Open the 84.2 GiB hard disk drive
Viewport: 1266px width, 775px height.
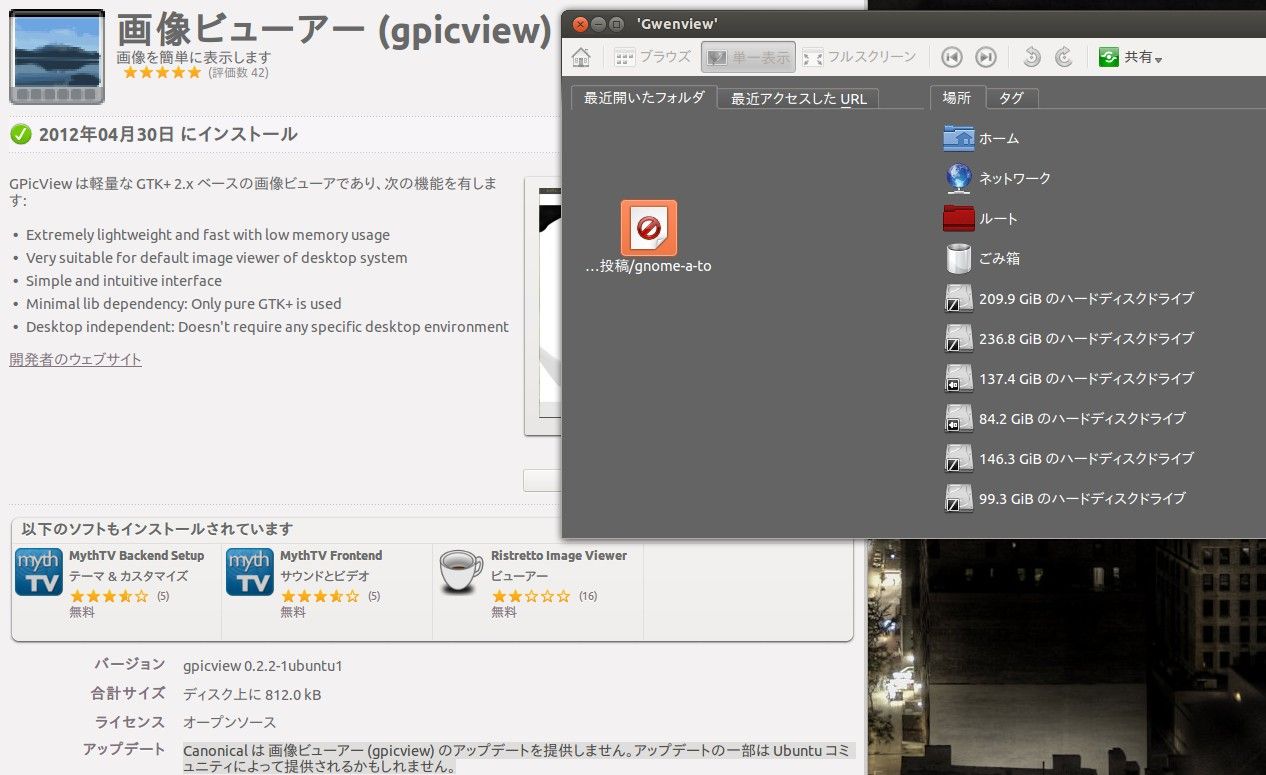[1065, 418]
